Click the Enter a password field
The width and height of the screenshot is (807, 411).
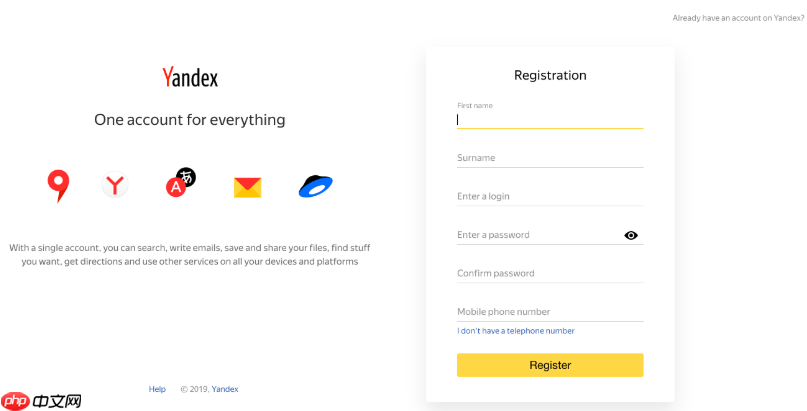pyautogui.click(x=535, y=235)
